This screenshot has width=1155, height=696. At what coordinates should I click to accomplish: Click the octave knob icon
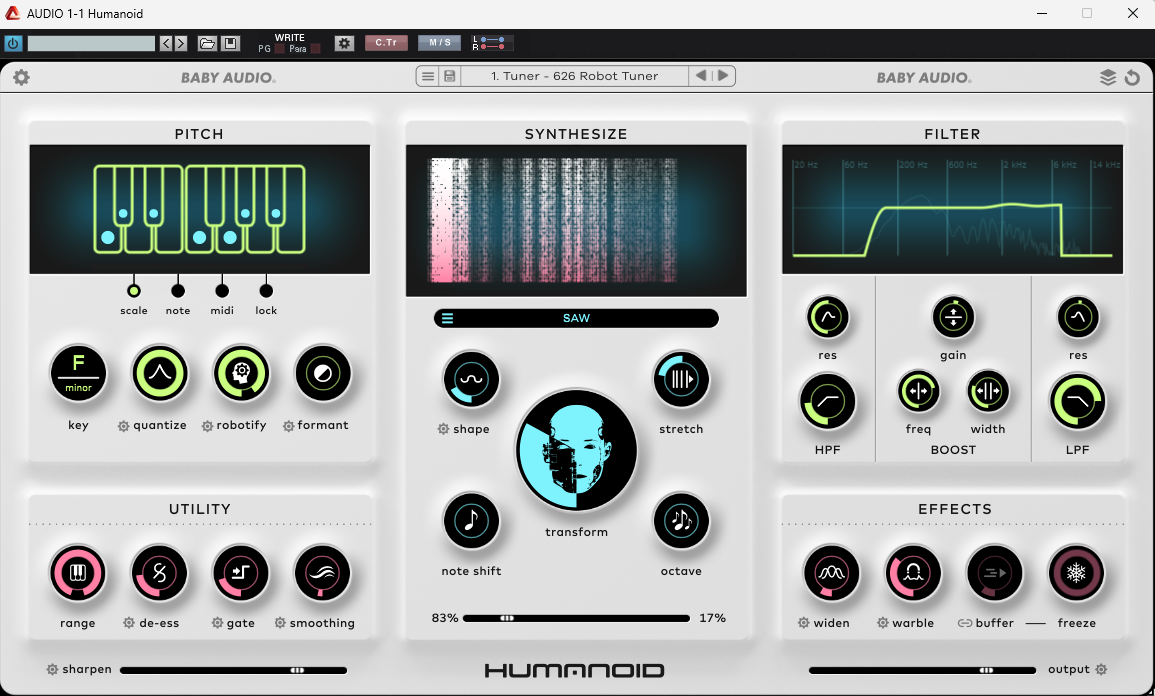click(x=681, y=521)
